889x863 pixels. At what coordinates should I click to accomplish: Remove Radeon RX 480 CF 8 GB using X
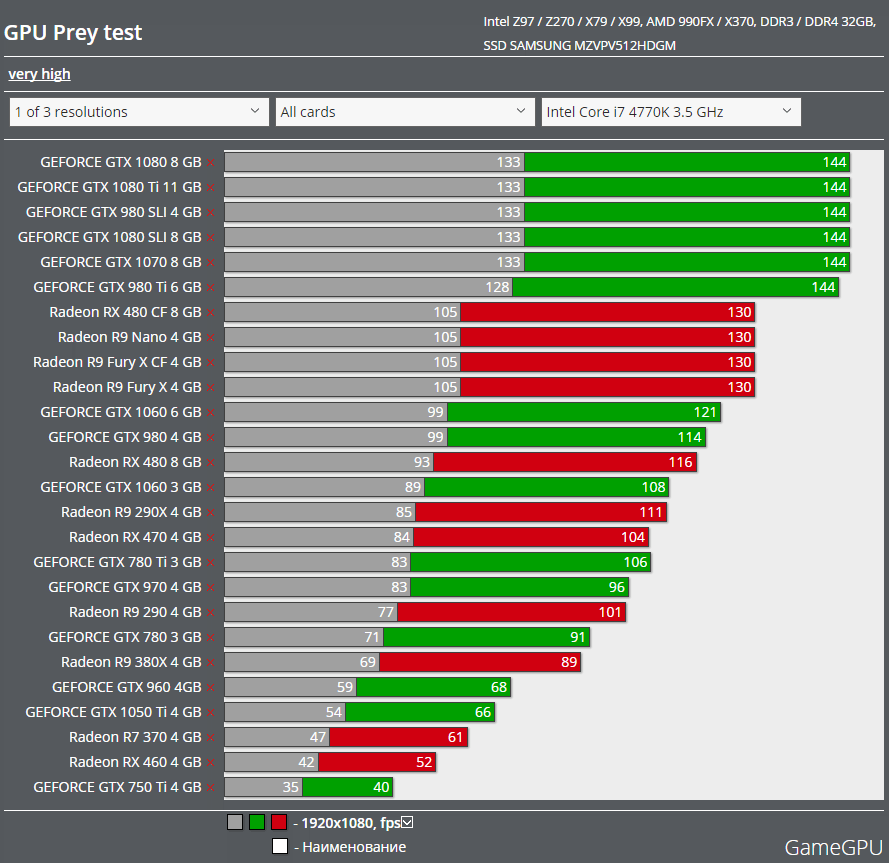pos(210,312)
